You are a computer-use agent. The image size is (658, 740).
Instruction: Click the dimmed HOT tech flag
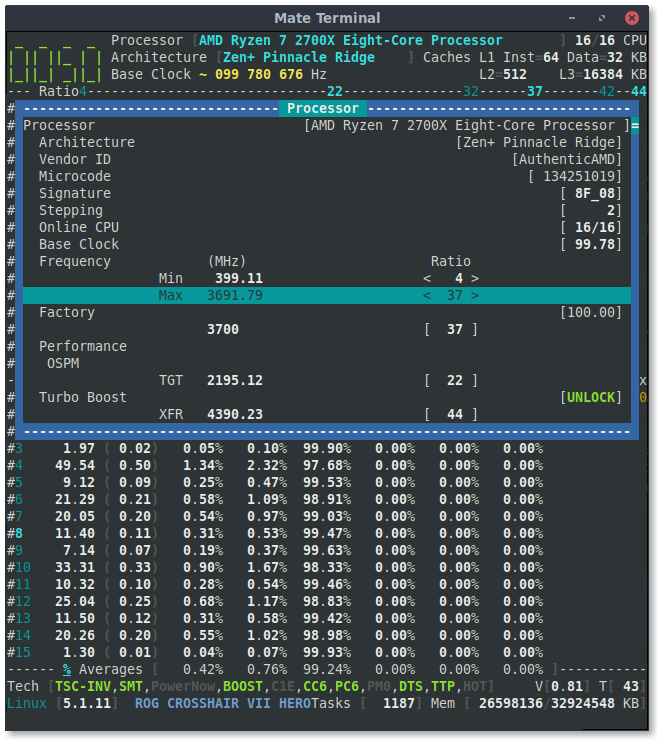[475, 686]
